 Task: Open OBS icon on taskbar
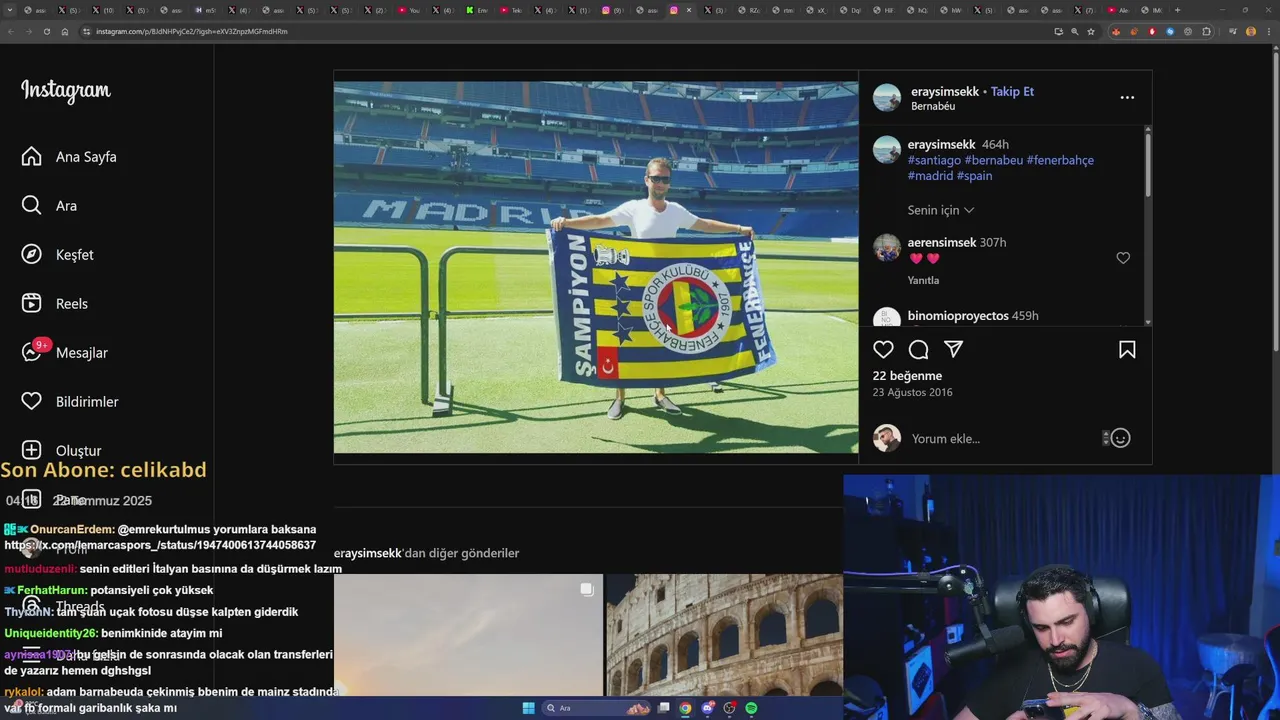(729, 708)
